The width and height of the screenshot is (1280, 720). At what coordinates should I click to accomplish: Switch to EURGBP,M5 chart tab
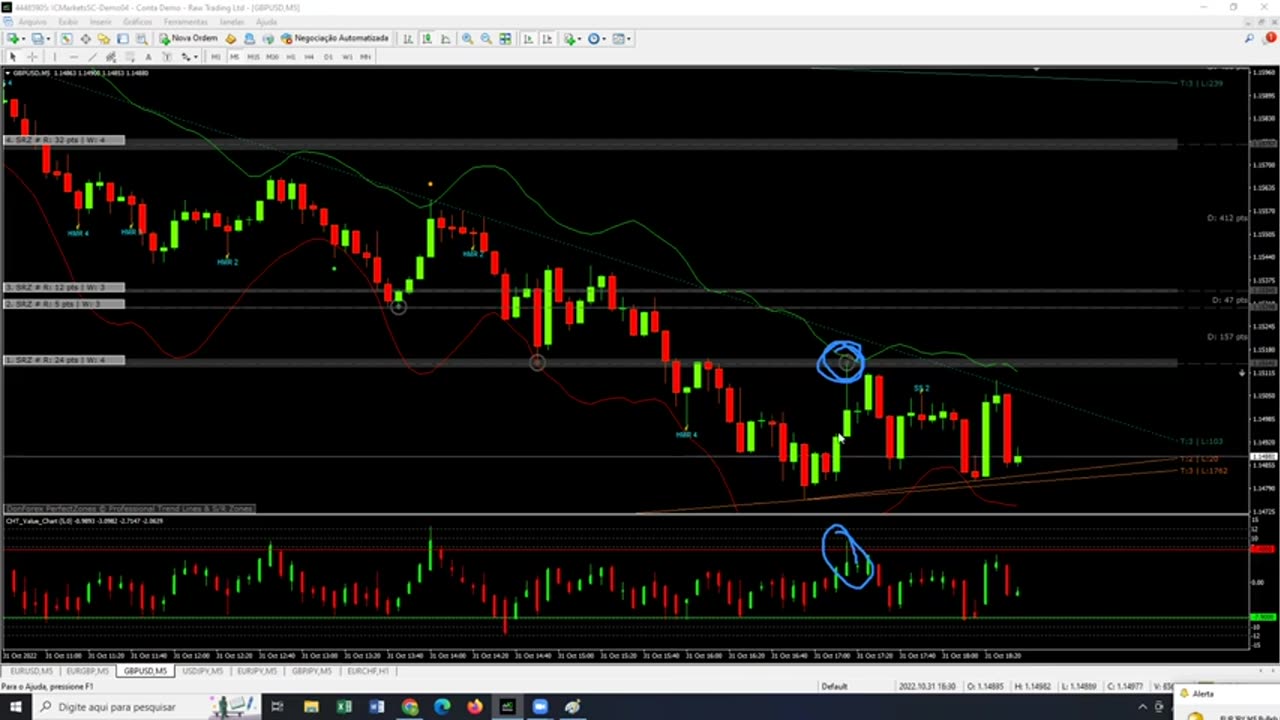[x=88, y=671]
